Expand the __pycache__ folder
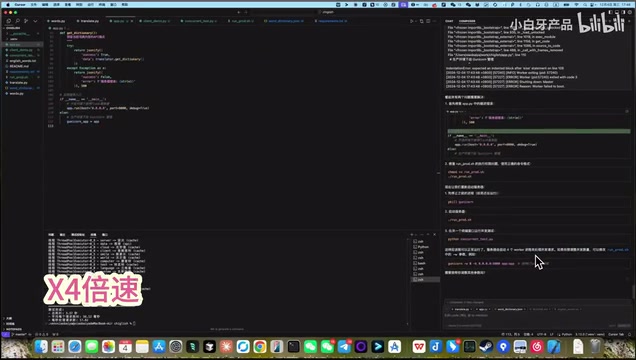 pos(21,34)
